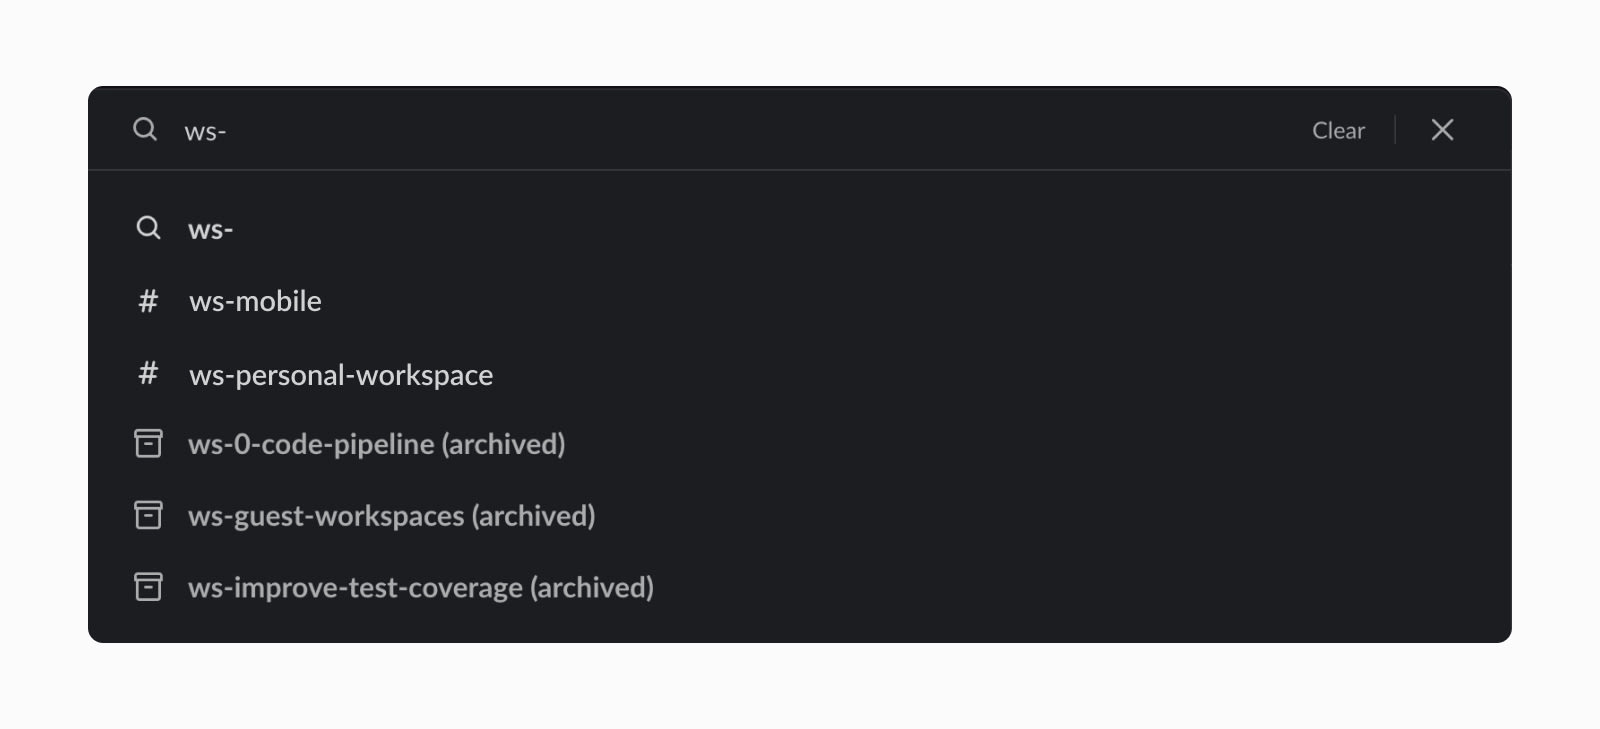Click the magnifier icon in search field
1600x729 pixels.
pyautogui.click(x=145, y=129)
